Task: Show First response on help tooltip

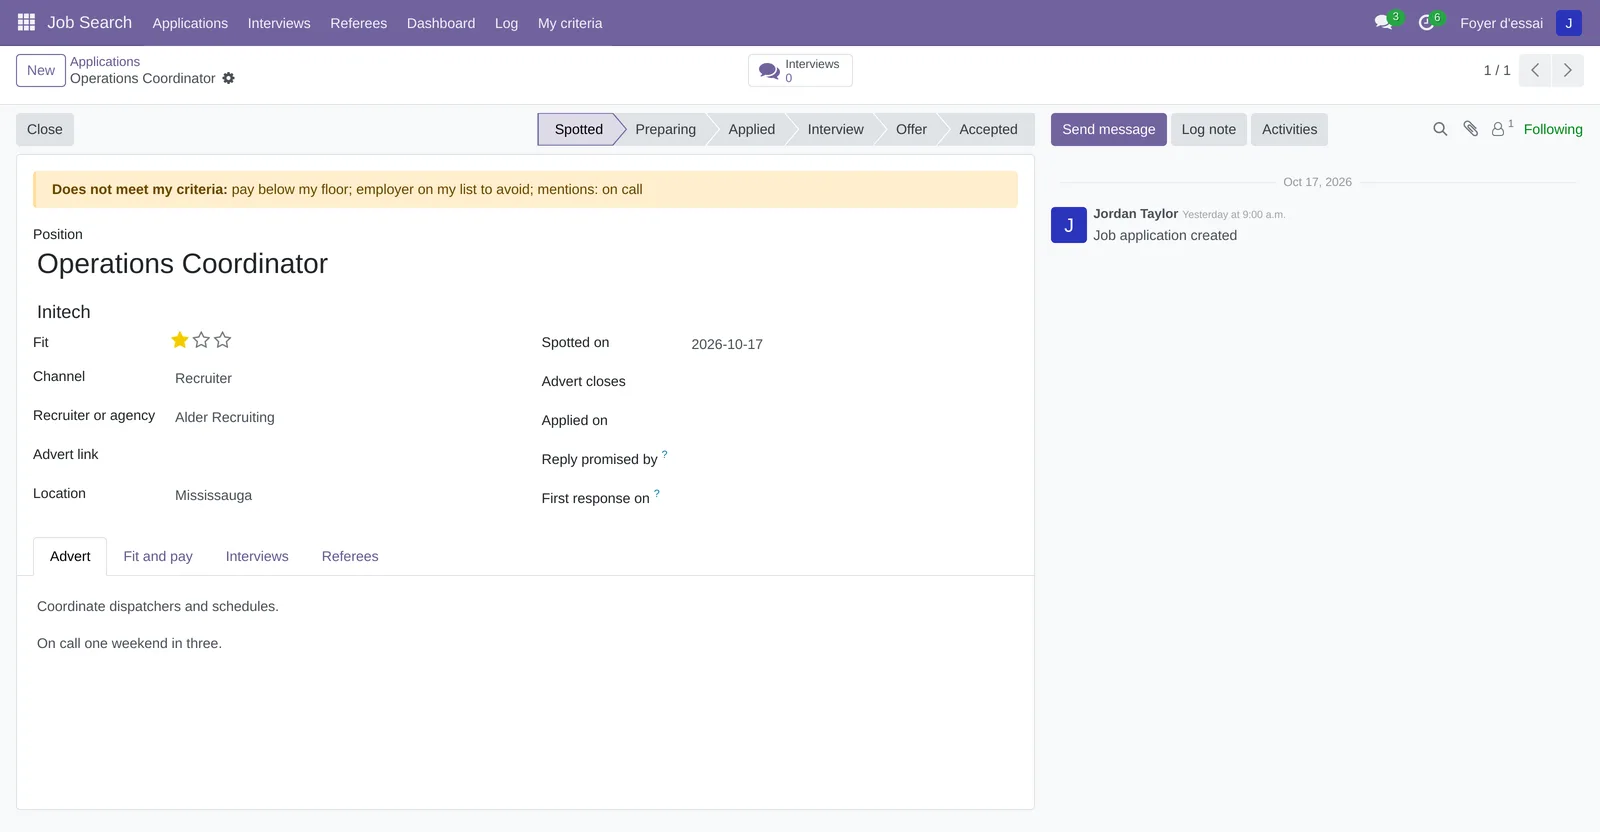Action: click(x=656, y=494)
